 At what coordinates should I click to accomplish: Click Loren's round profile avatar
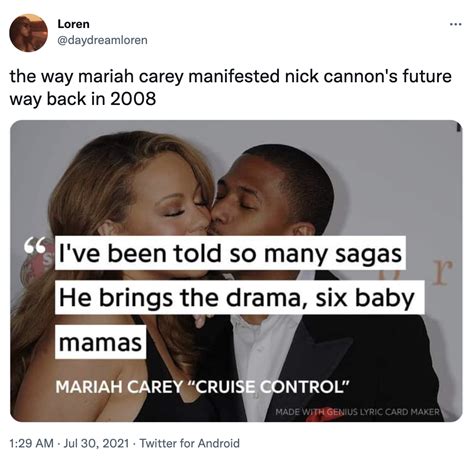point(28,33)
